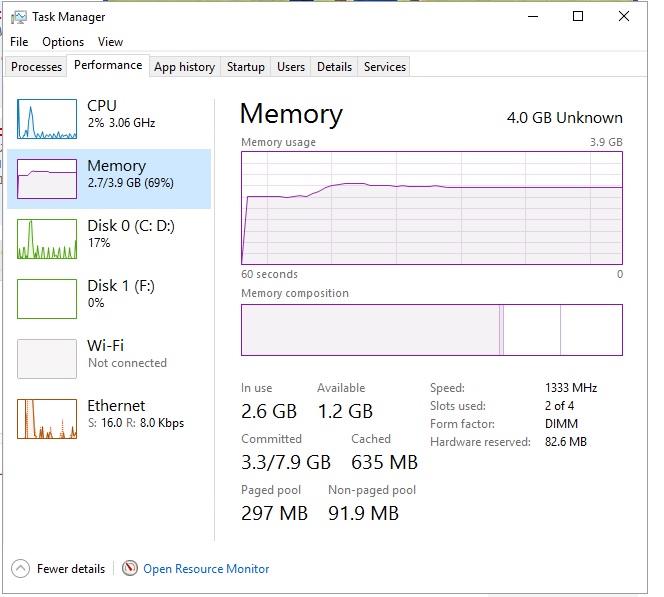
Task: Click the Form factor DIMM value
Action: tap(561, 424)
